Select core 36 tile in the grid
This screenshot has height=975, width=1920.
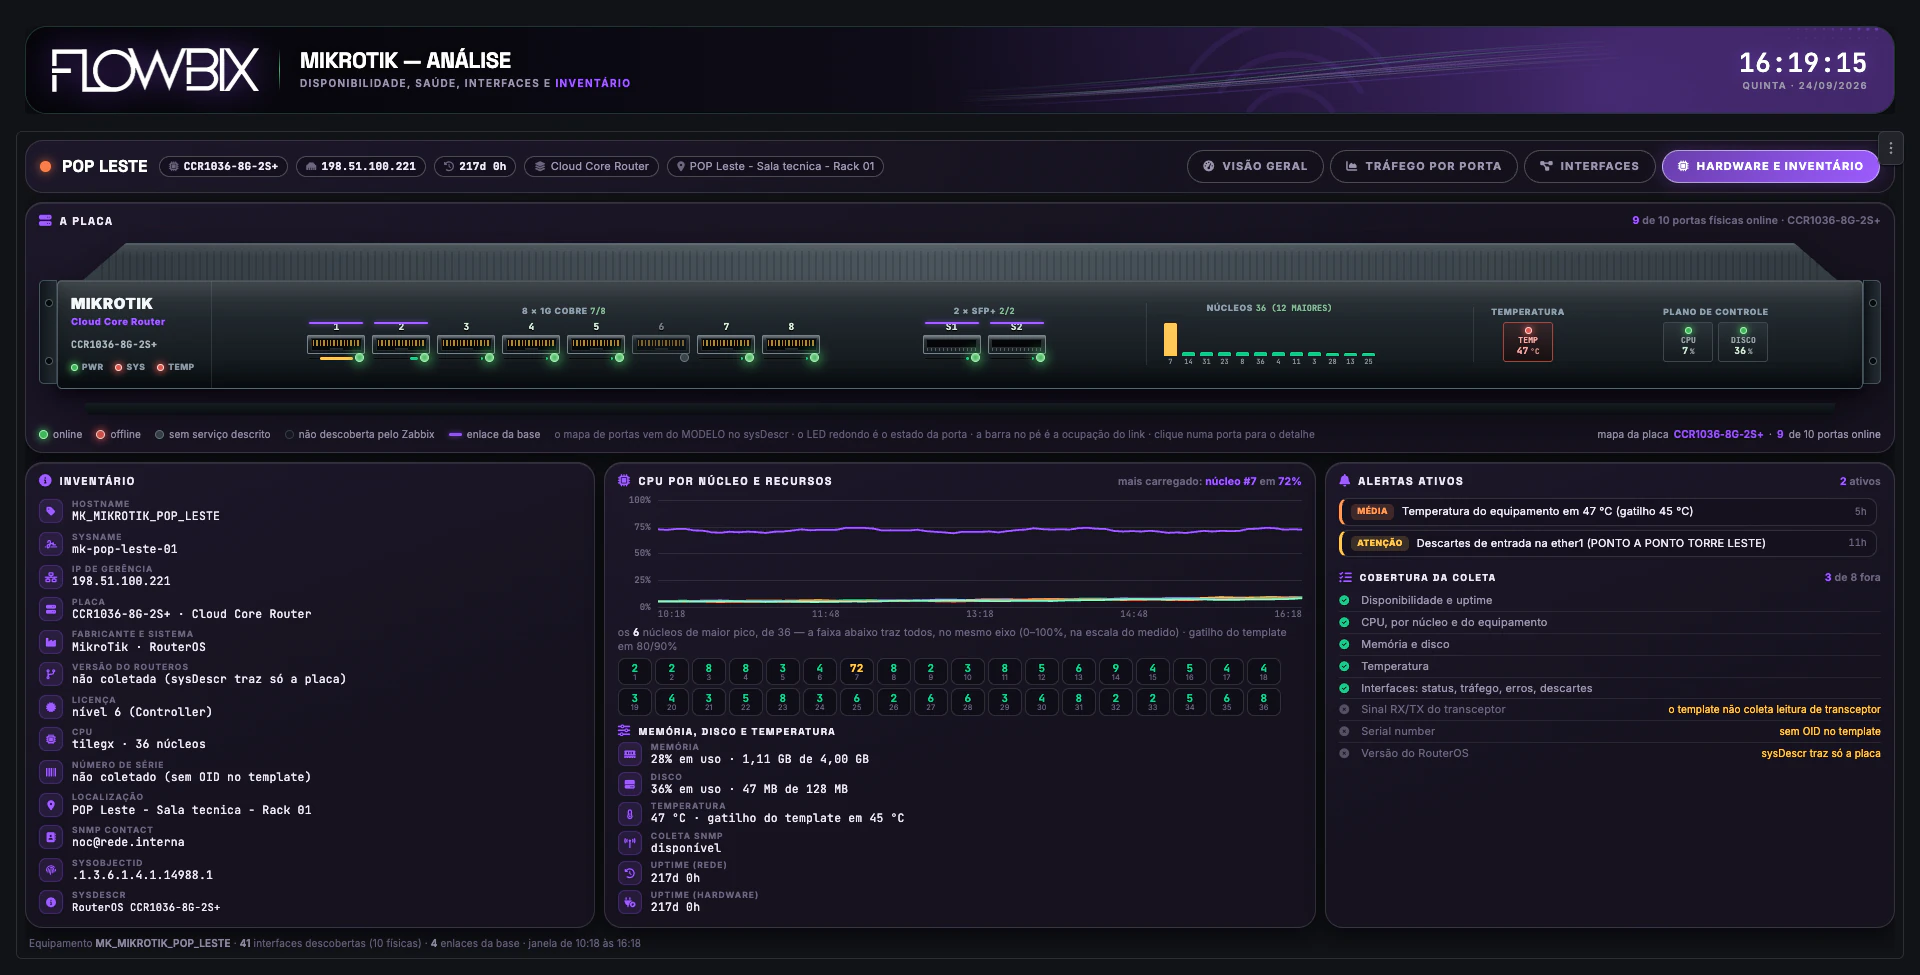click(x=1264, y=702)
